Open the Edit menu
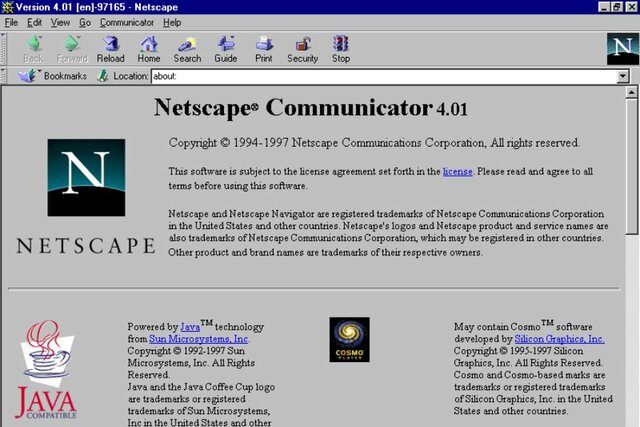 [34, 22]
